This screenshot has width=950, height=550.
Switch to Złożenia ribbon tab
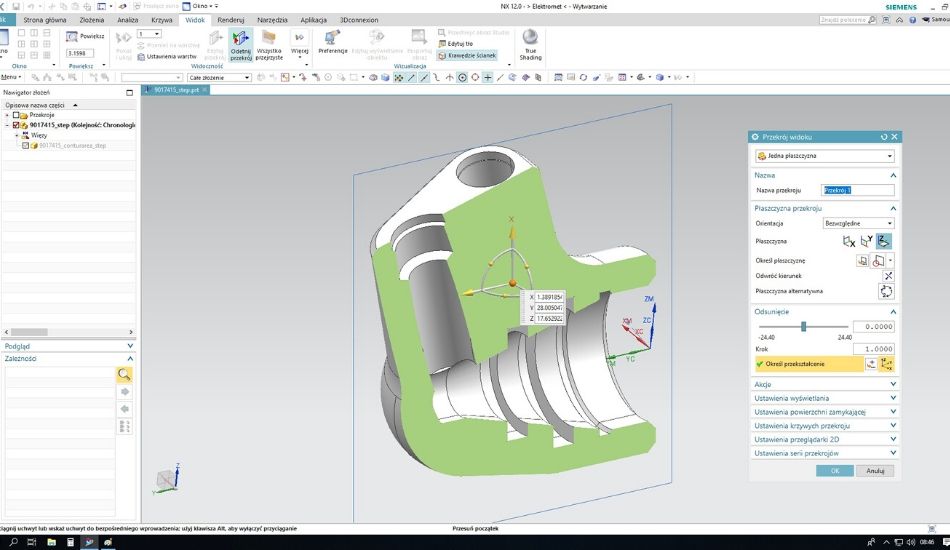(x=91, y=20)
